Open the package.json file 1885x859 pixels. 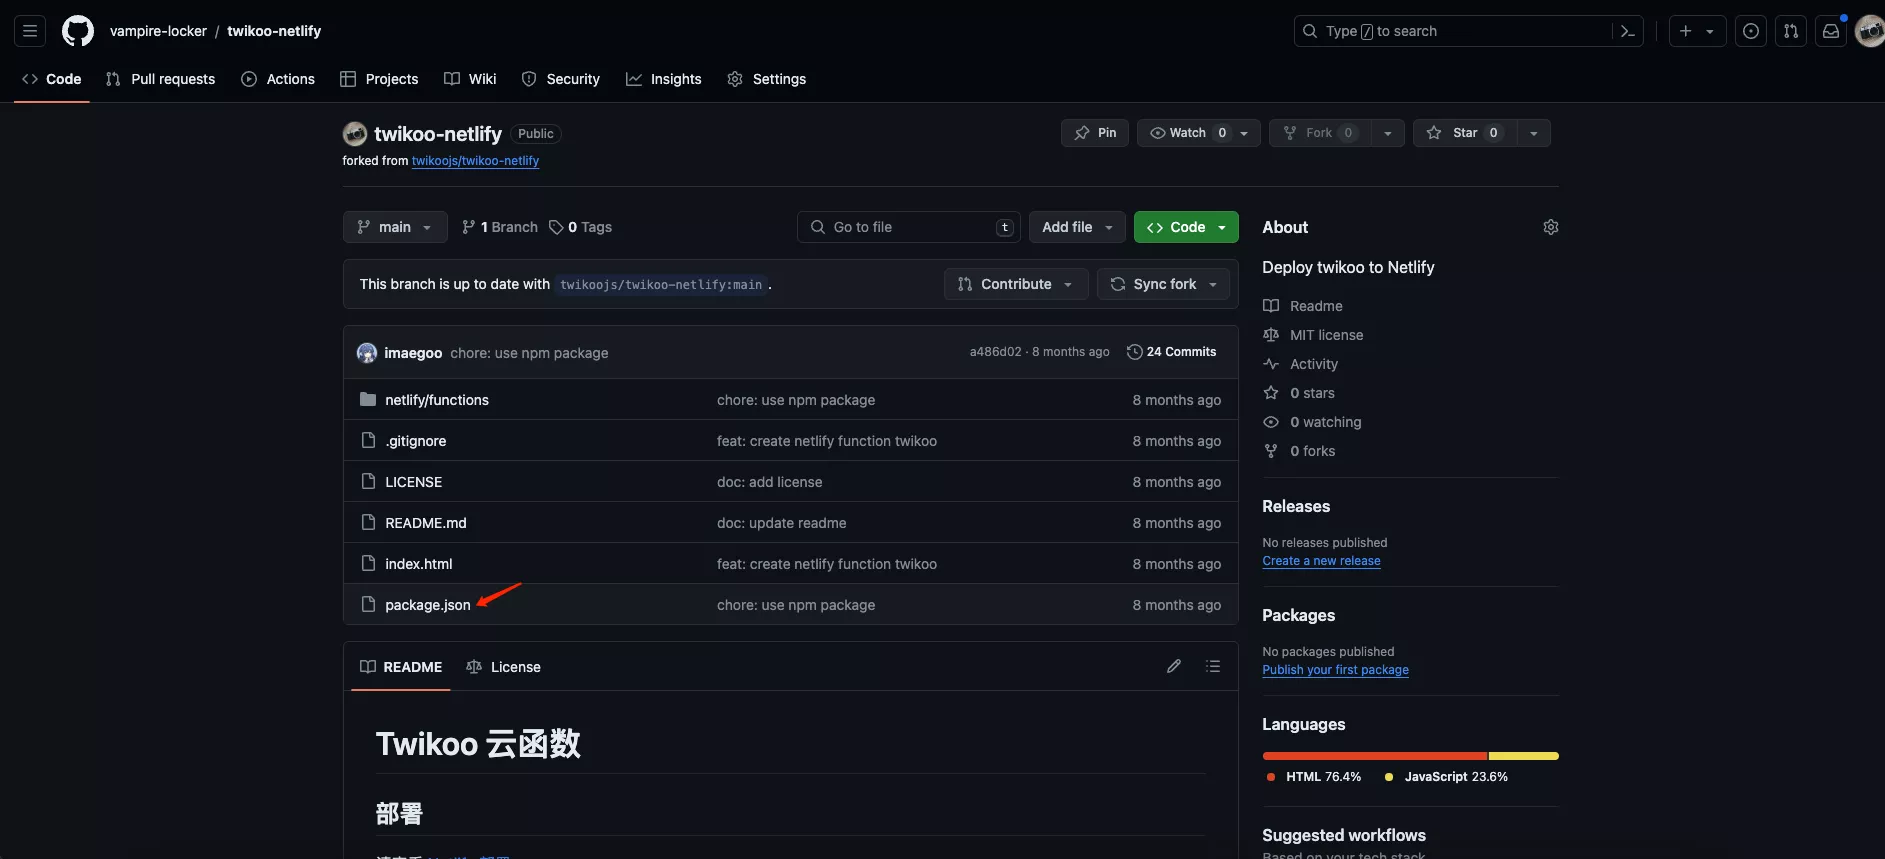pyautogui.click(x=427, y=605)
